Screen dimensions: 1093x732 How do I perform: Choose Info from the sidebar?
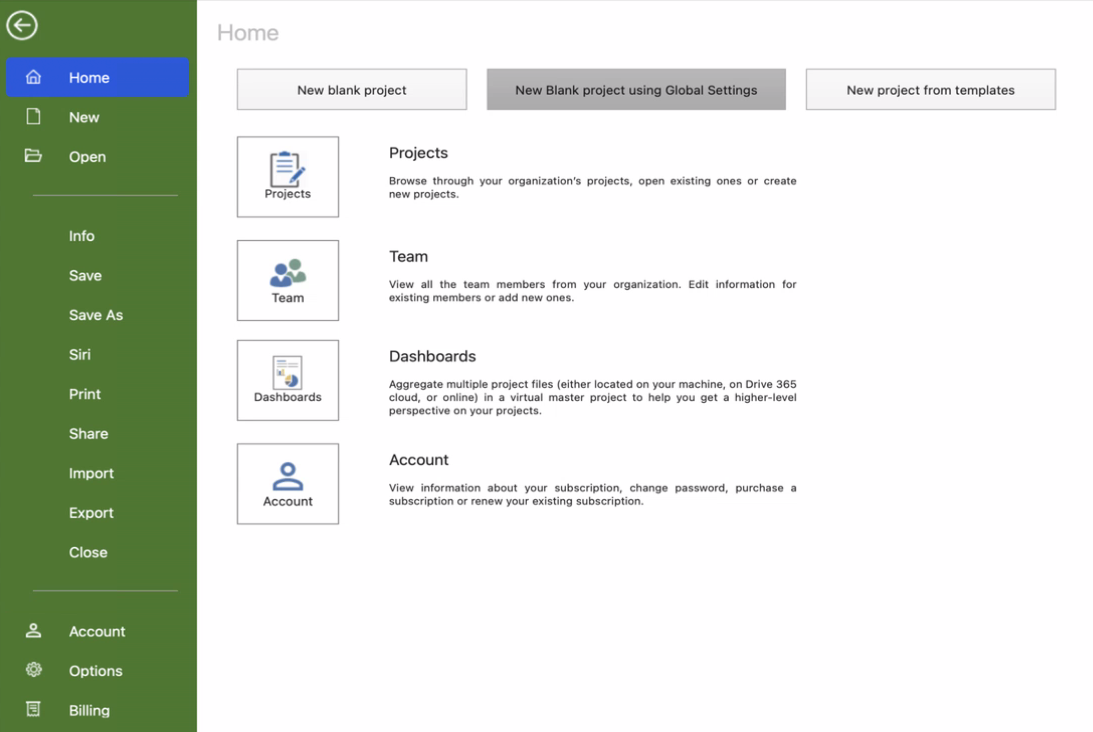[82, 236]
